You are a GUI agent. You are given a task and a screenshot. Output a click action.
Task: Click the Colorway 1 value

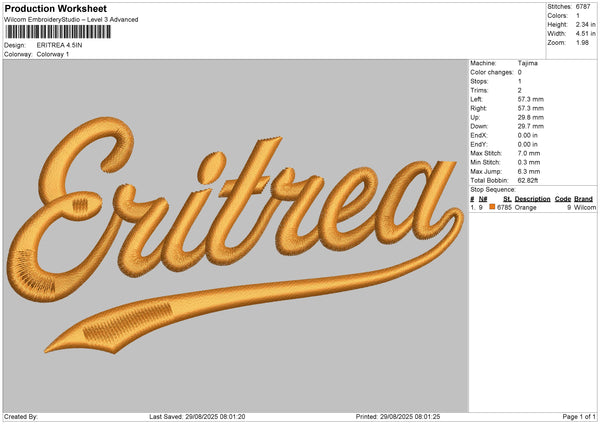tap(53, 54)
